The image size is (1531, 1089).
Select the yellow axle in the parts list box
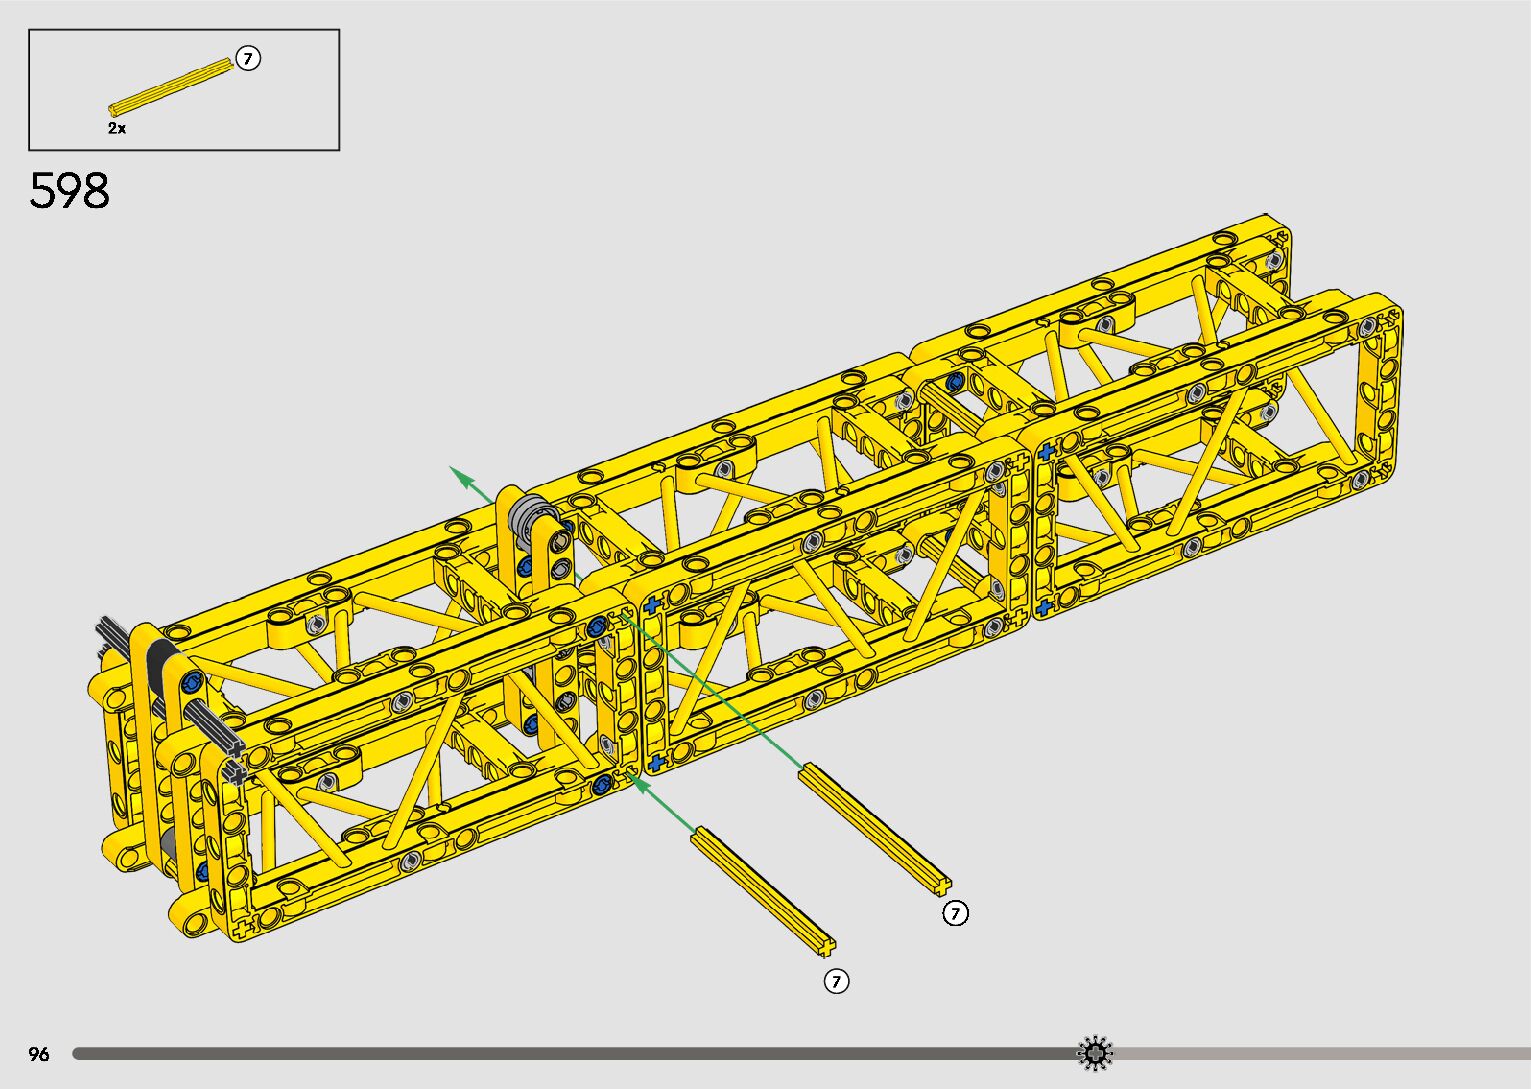coord(170,86)
